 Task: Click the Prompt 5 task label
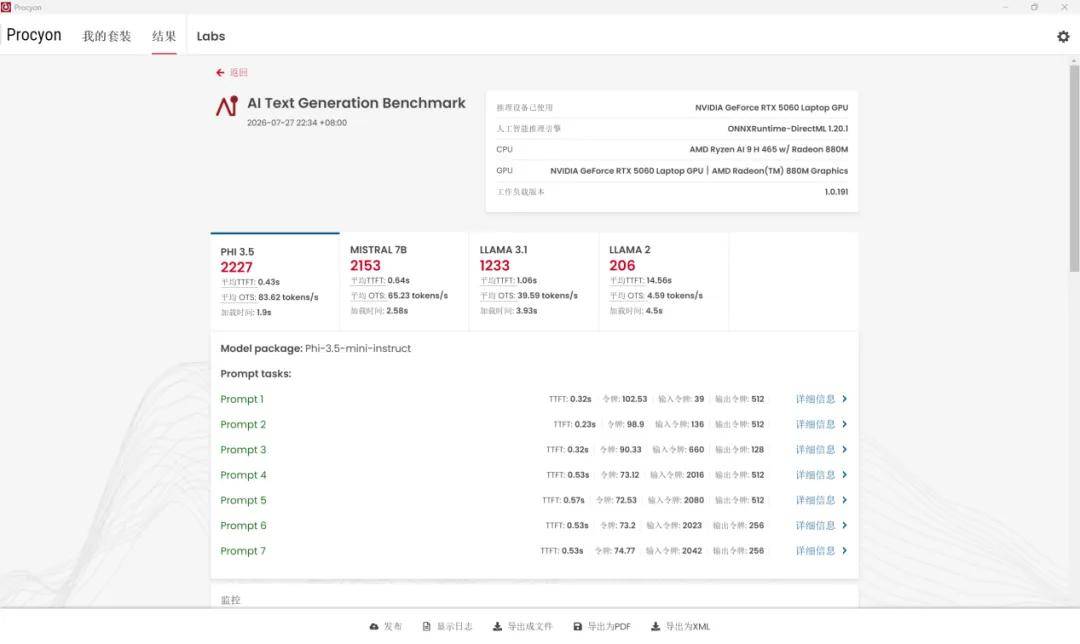click(x=243, y=500)
